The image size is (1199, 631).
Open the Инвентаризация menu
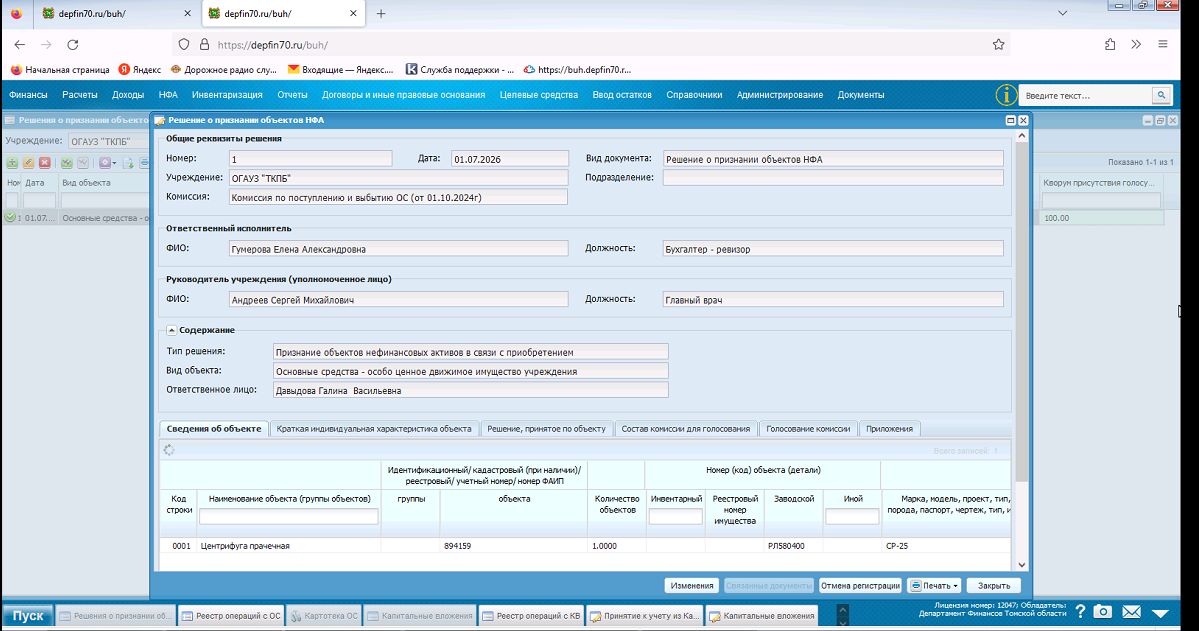coord(227,95)
